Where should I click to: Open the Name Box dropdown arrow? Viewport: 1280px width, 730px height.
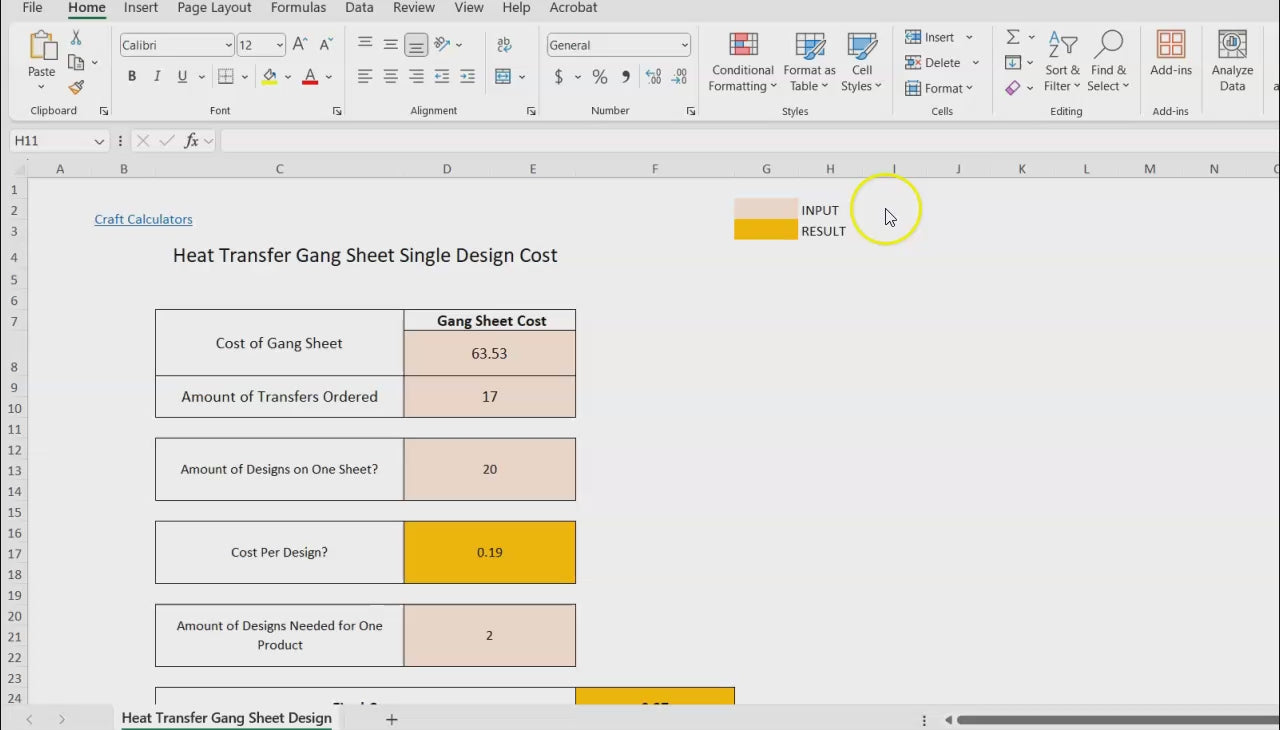tap(99, 141)
